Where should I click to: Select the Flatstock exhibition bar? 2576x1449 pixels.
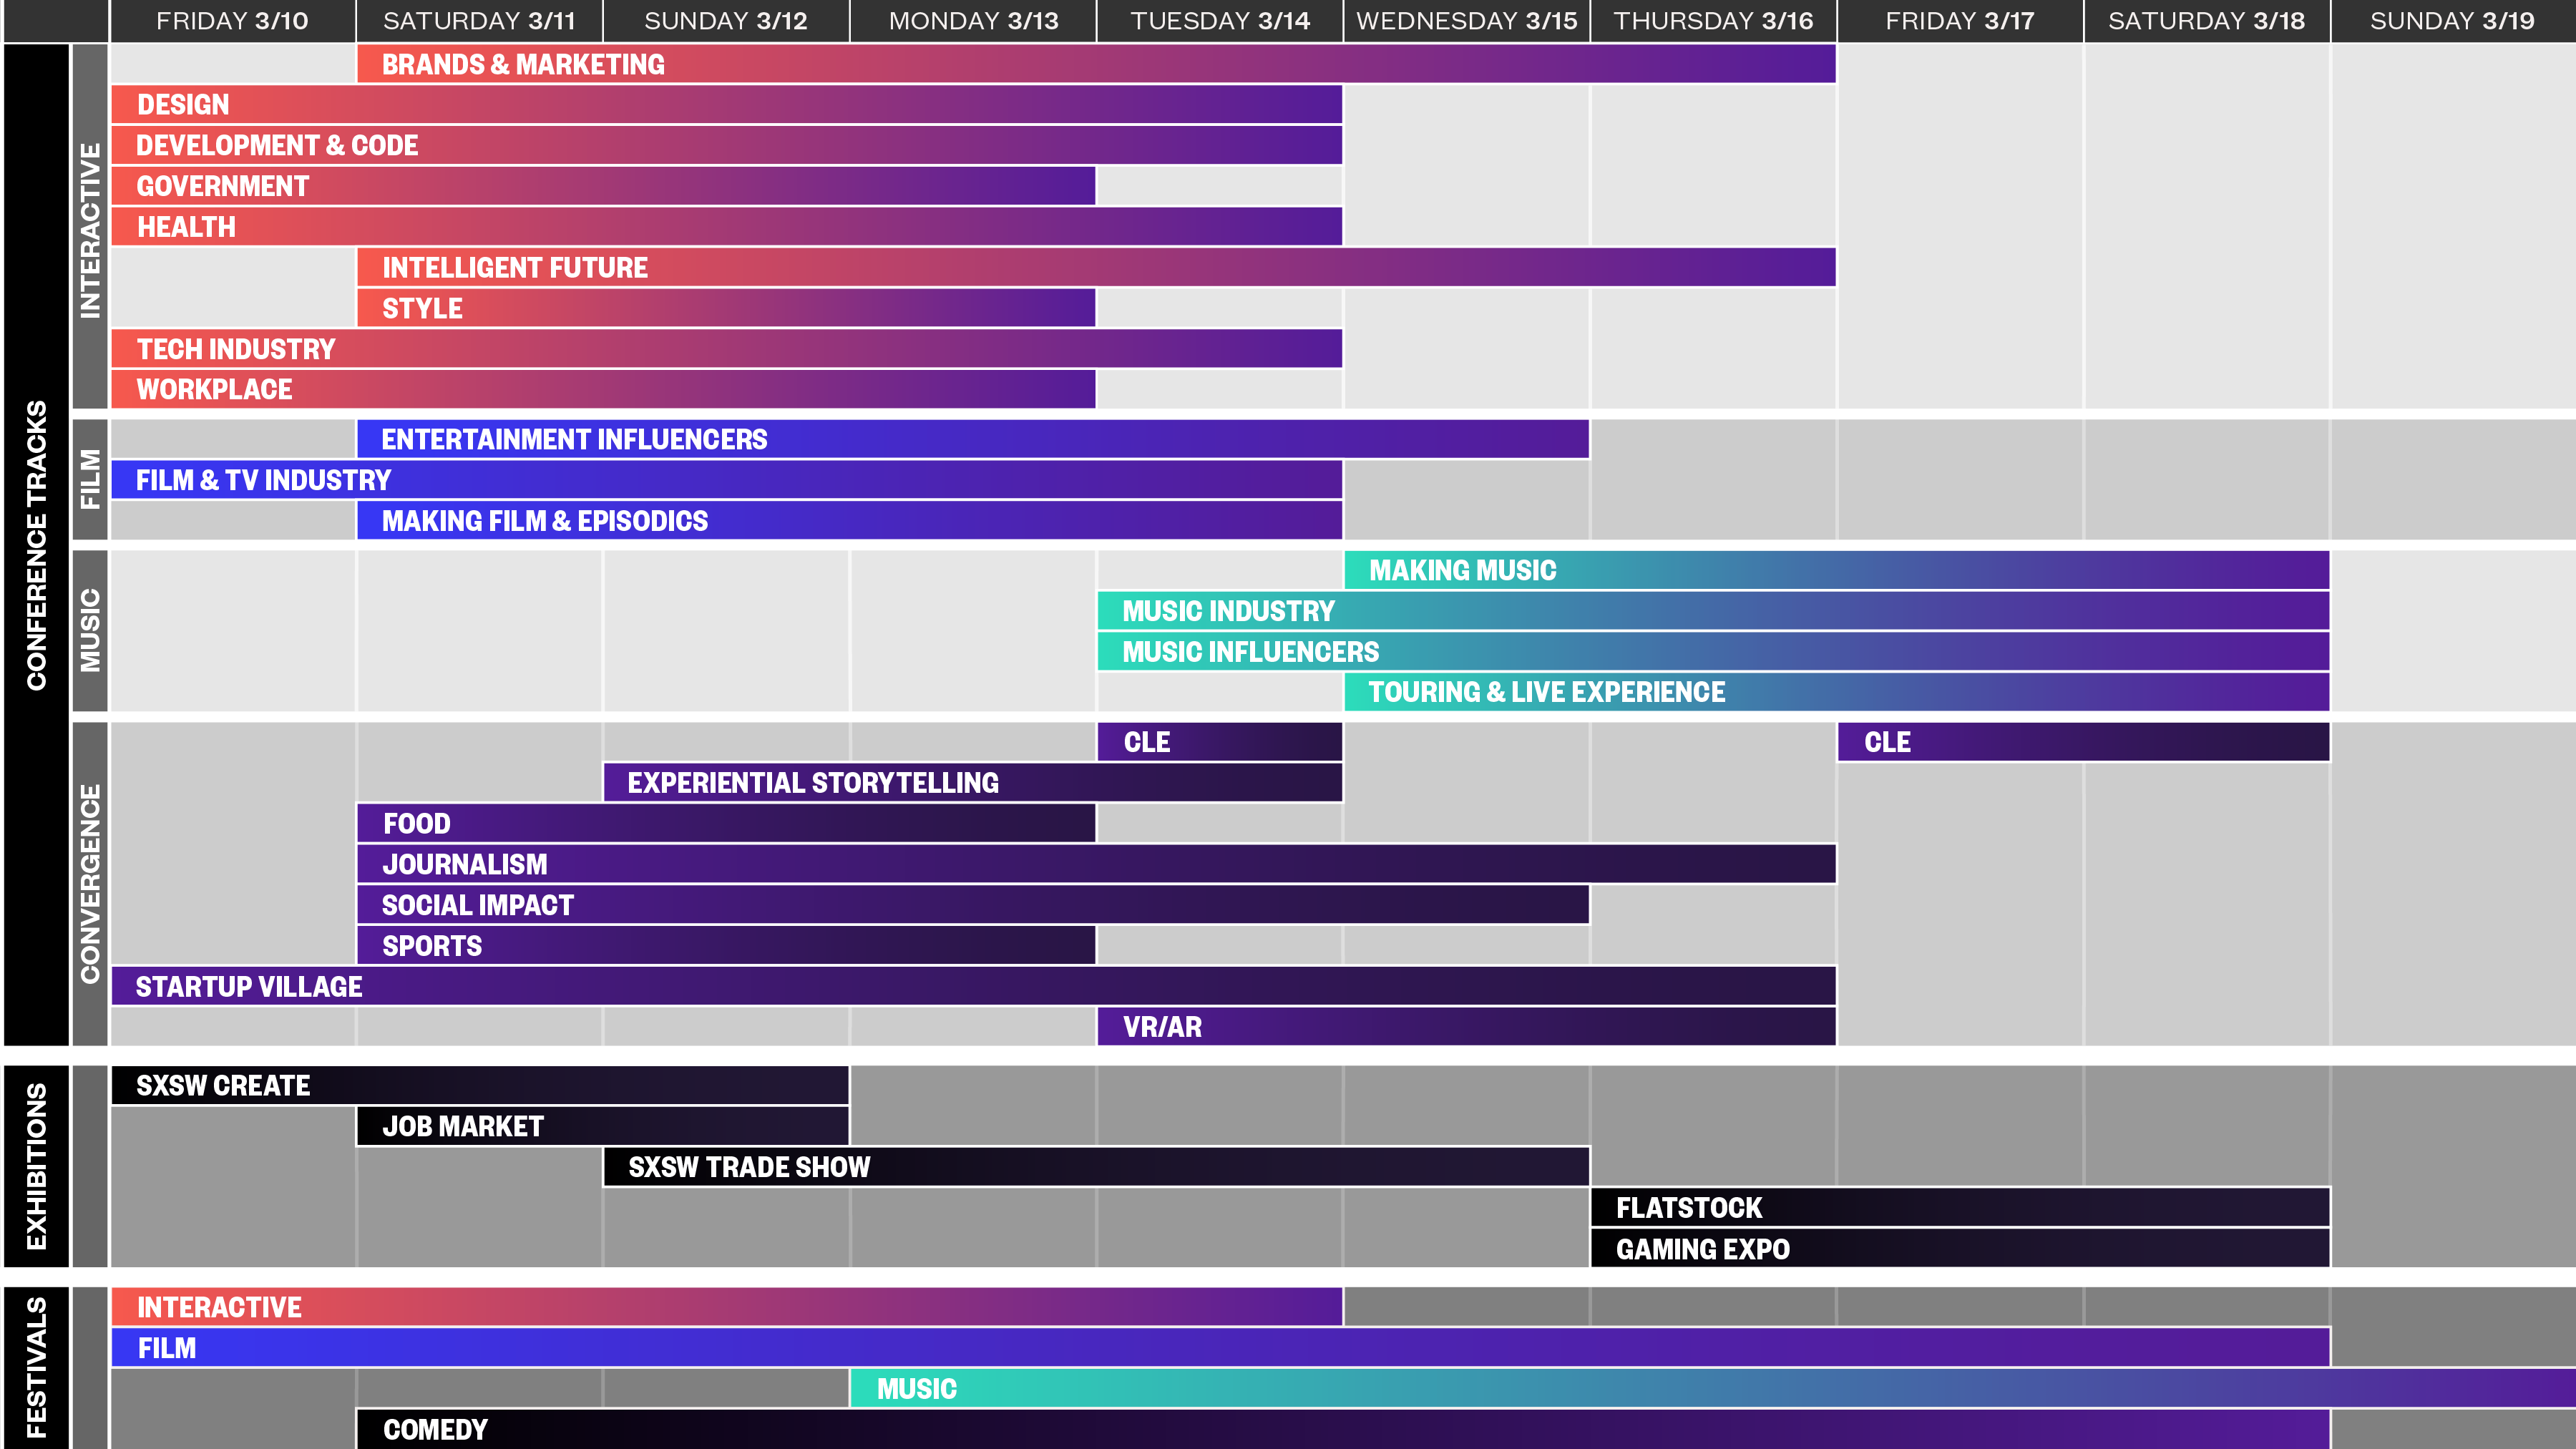coord(1959,1208)
